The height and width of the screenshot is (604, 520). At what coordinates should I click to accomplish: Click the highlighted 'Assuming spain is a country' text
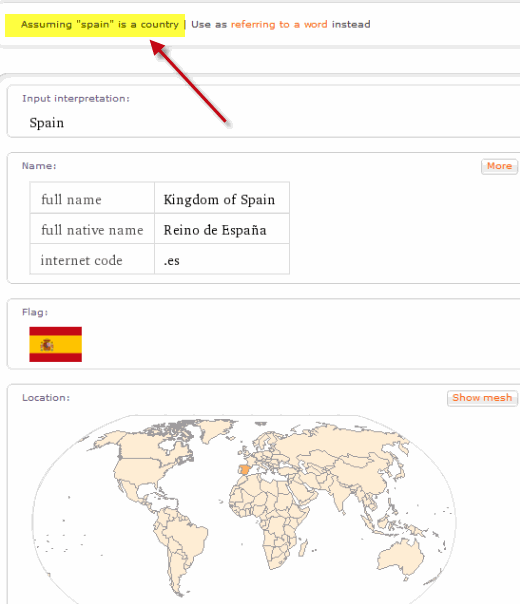99,25
